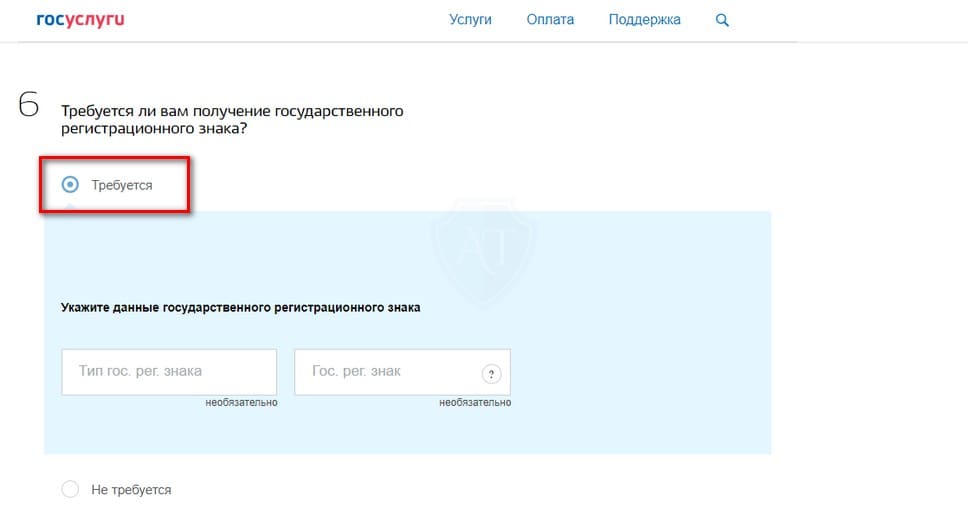Click "необязательно" under the type field

tap(241, 403)
